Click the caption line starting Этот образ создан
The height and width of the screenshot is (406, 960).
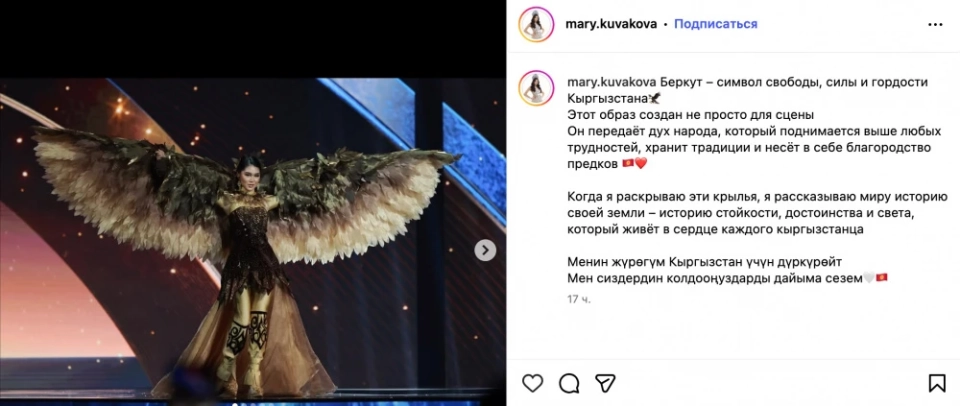[x=690, y=115]
